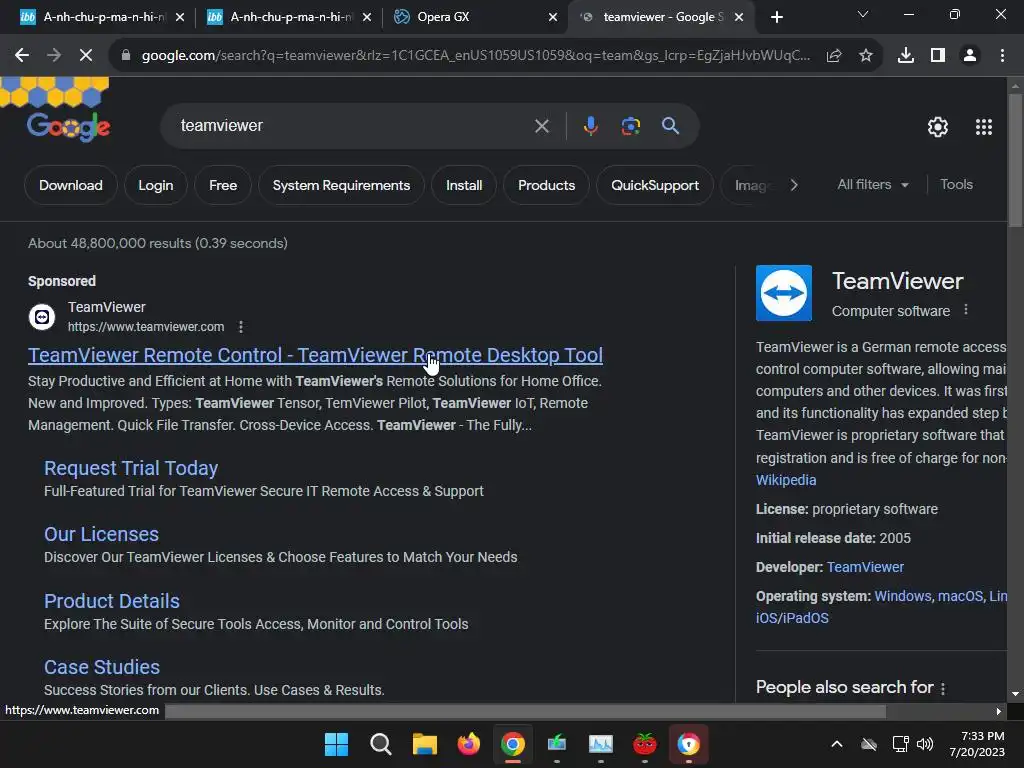Select the Products filter chip
Screen dimensions: 1024x768
(x=546, y=185)
